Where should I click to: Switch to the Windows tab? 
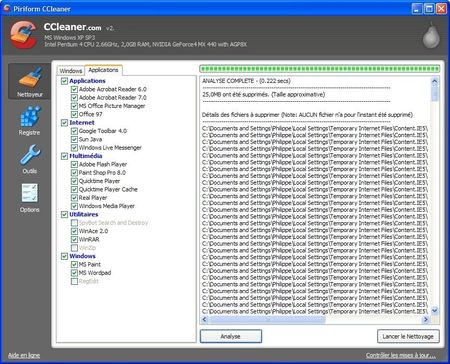(71, 71)
